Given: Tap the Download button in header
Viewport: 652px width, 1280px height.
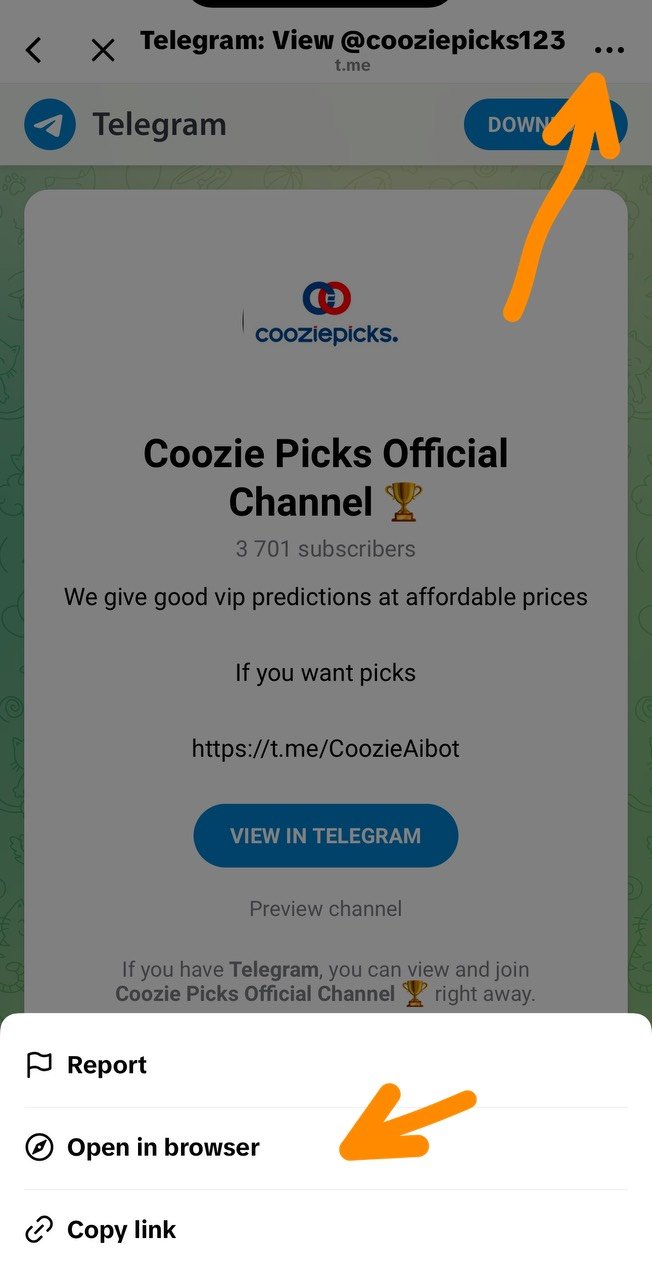Looking at the screenshot, I should tap(545, 125).
